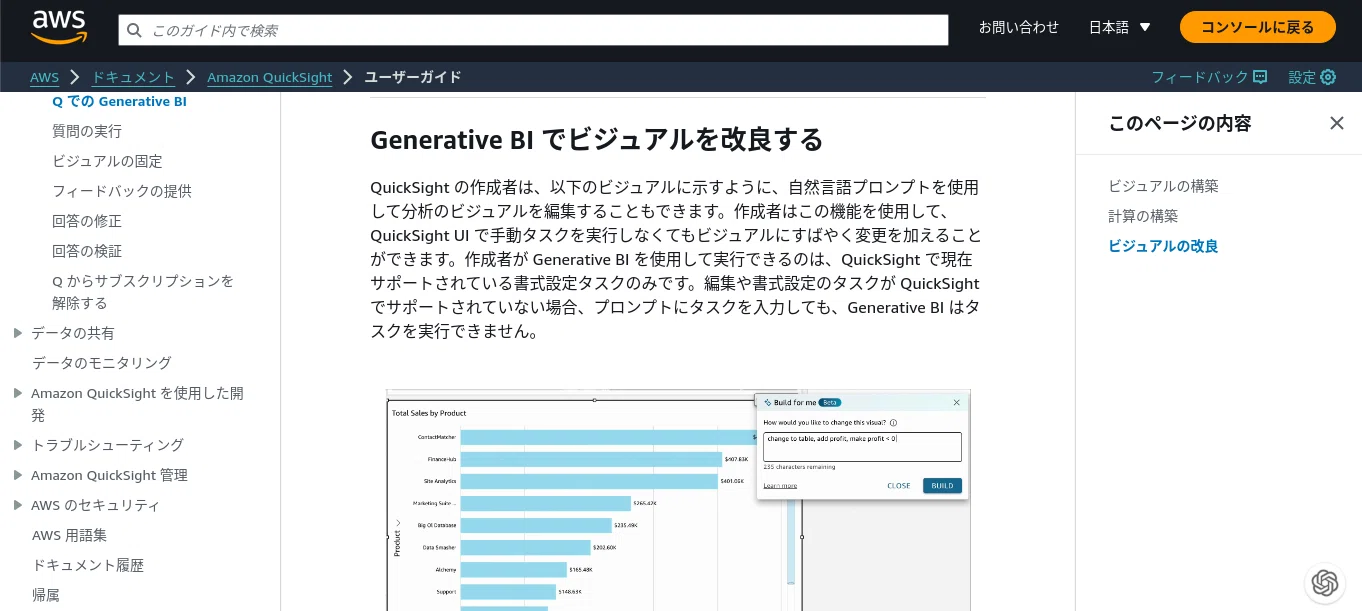Expand the トラブルシューティング arrow
This screenshot has width=1362, height=611.
[18, 445]
